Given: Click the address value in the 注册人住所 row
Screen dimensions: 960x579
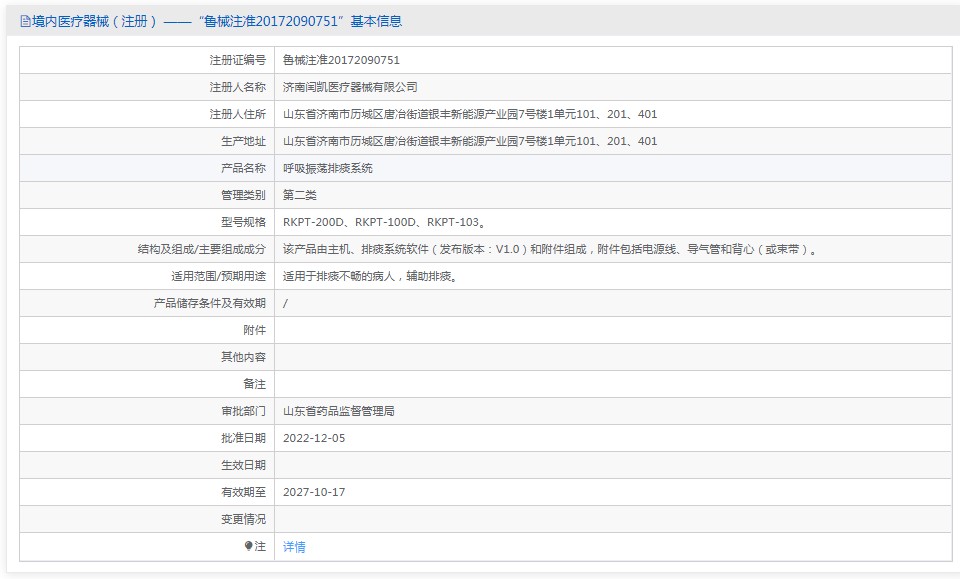Looking at the screenshot, I should 470,114.
